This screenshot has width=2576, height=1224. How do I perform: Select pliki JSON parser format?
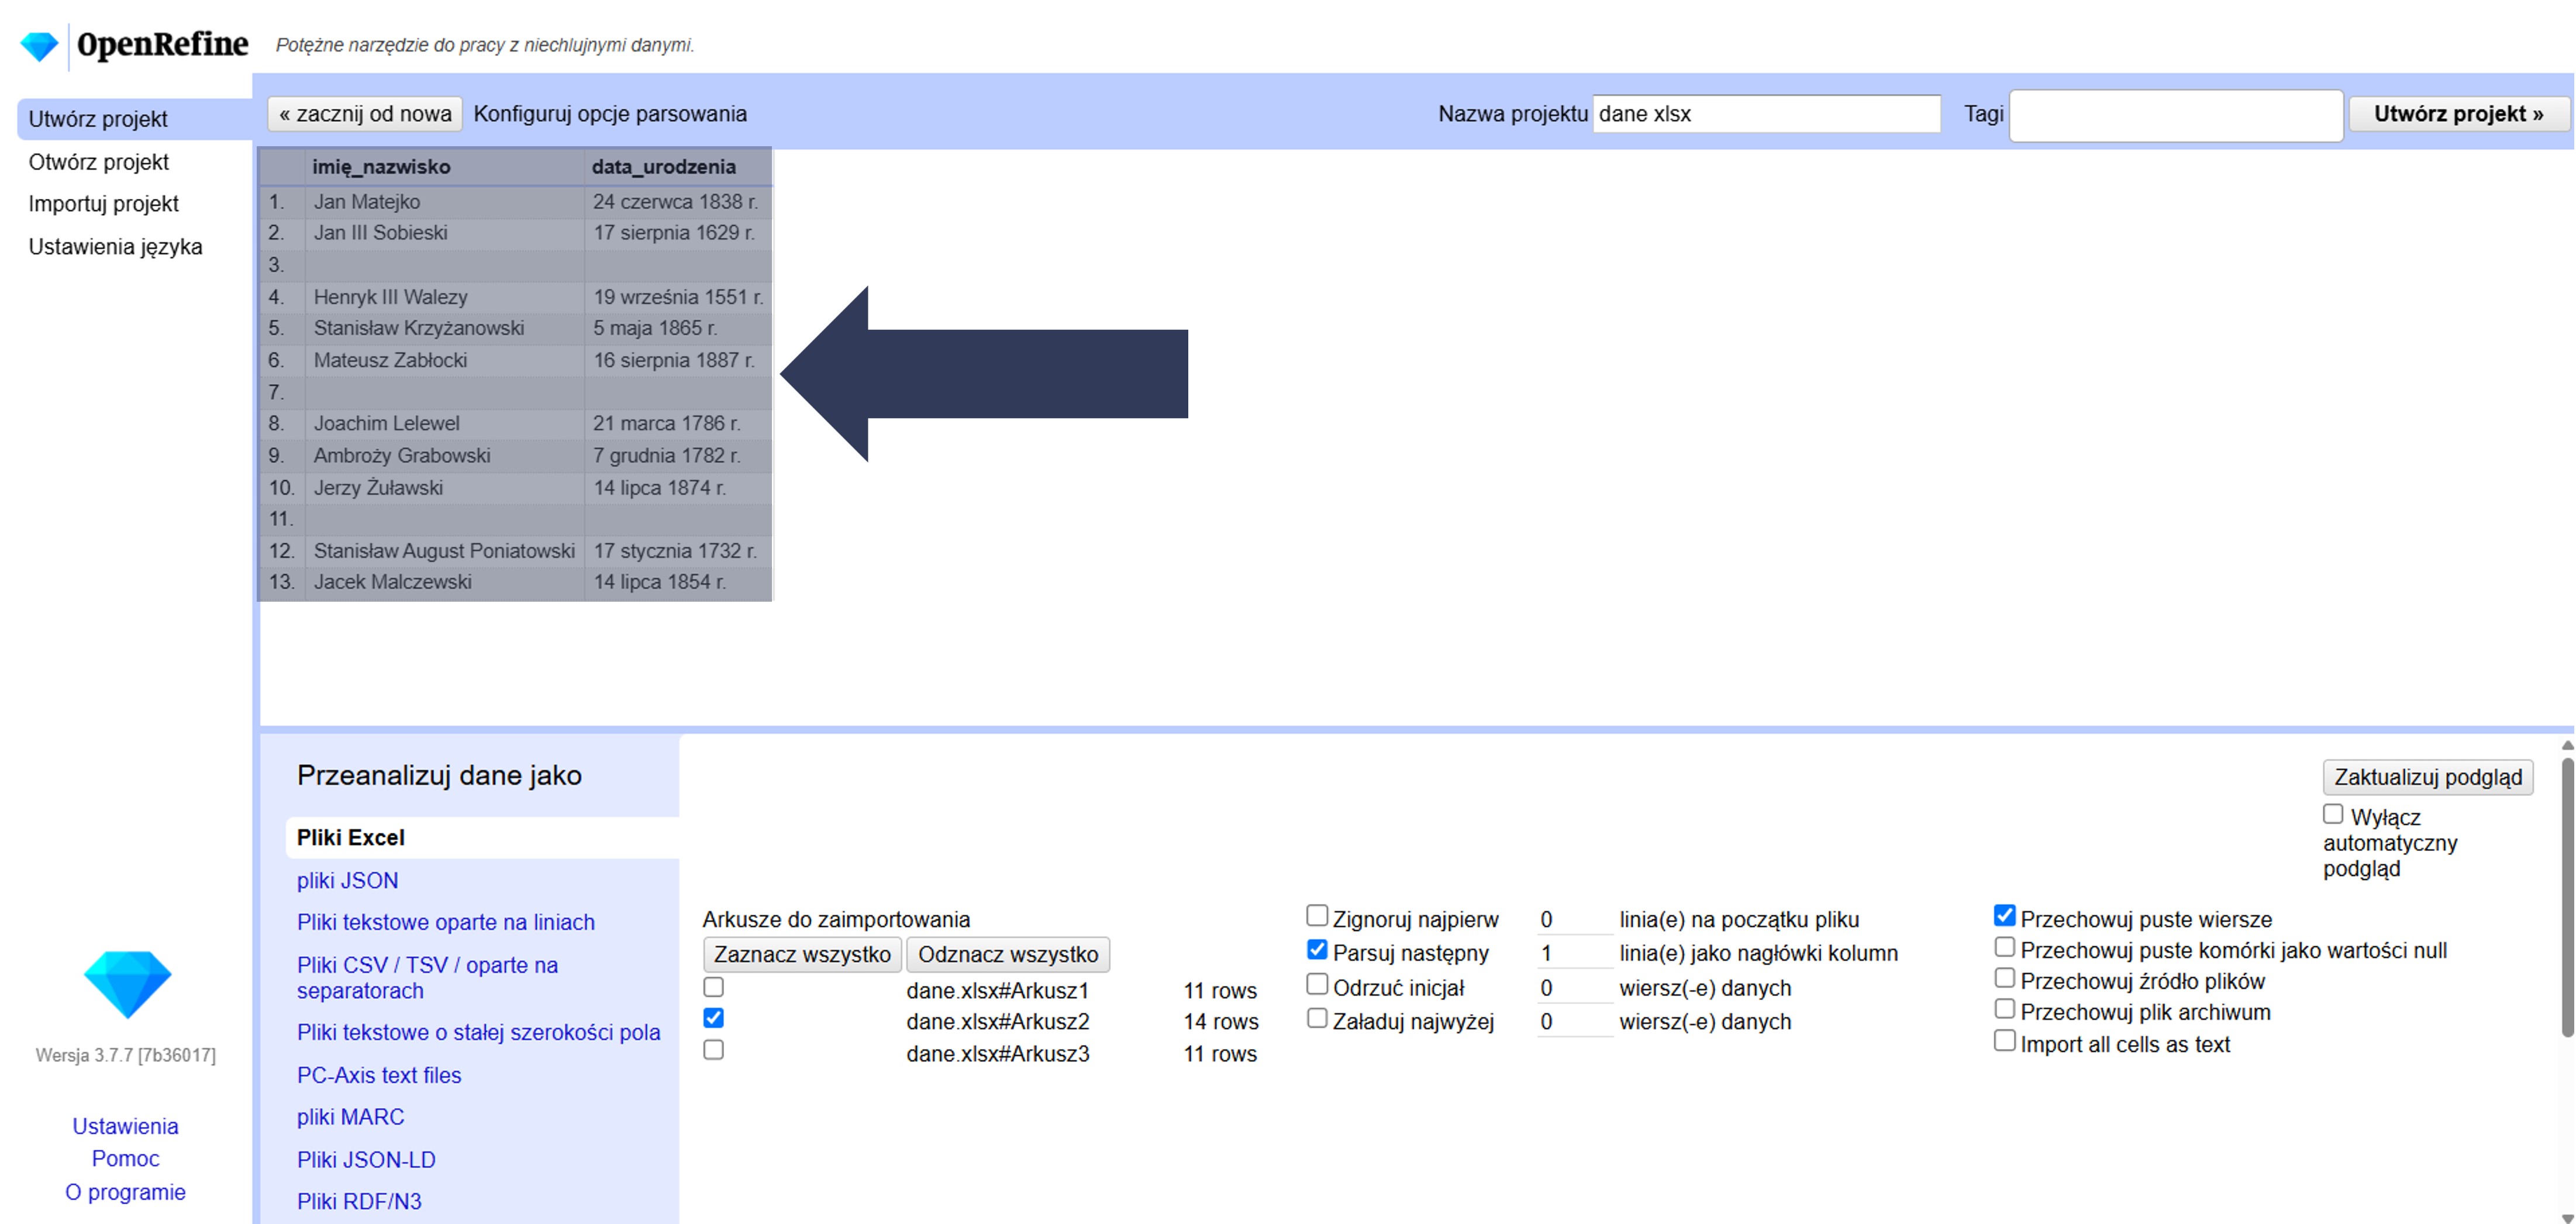pyautogui.click(x=347, y=880)
